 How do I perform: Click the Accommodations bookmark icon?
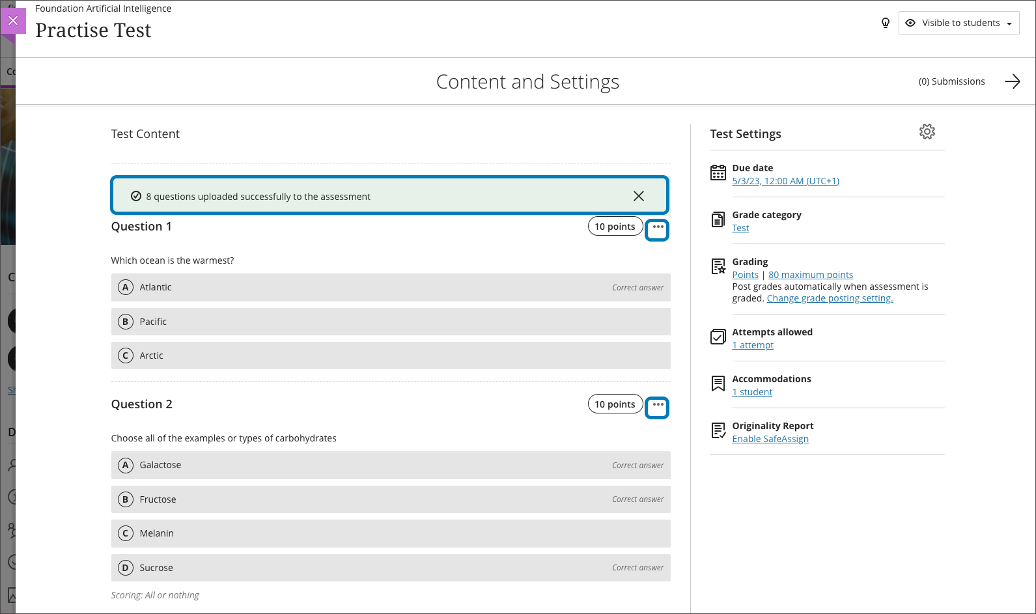coord(717,383)
